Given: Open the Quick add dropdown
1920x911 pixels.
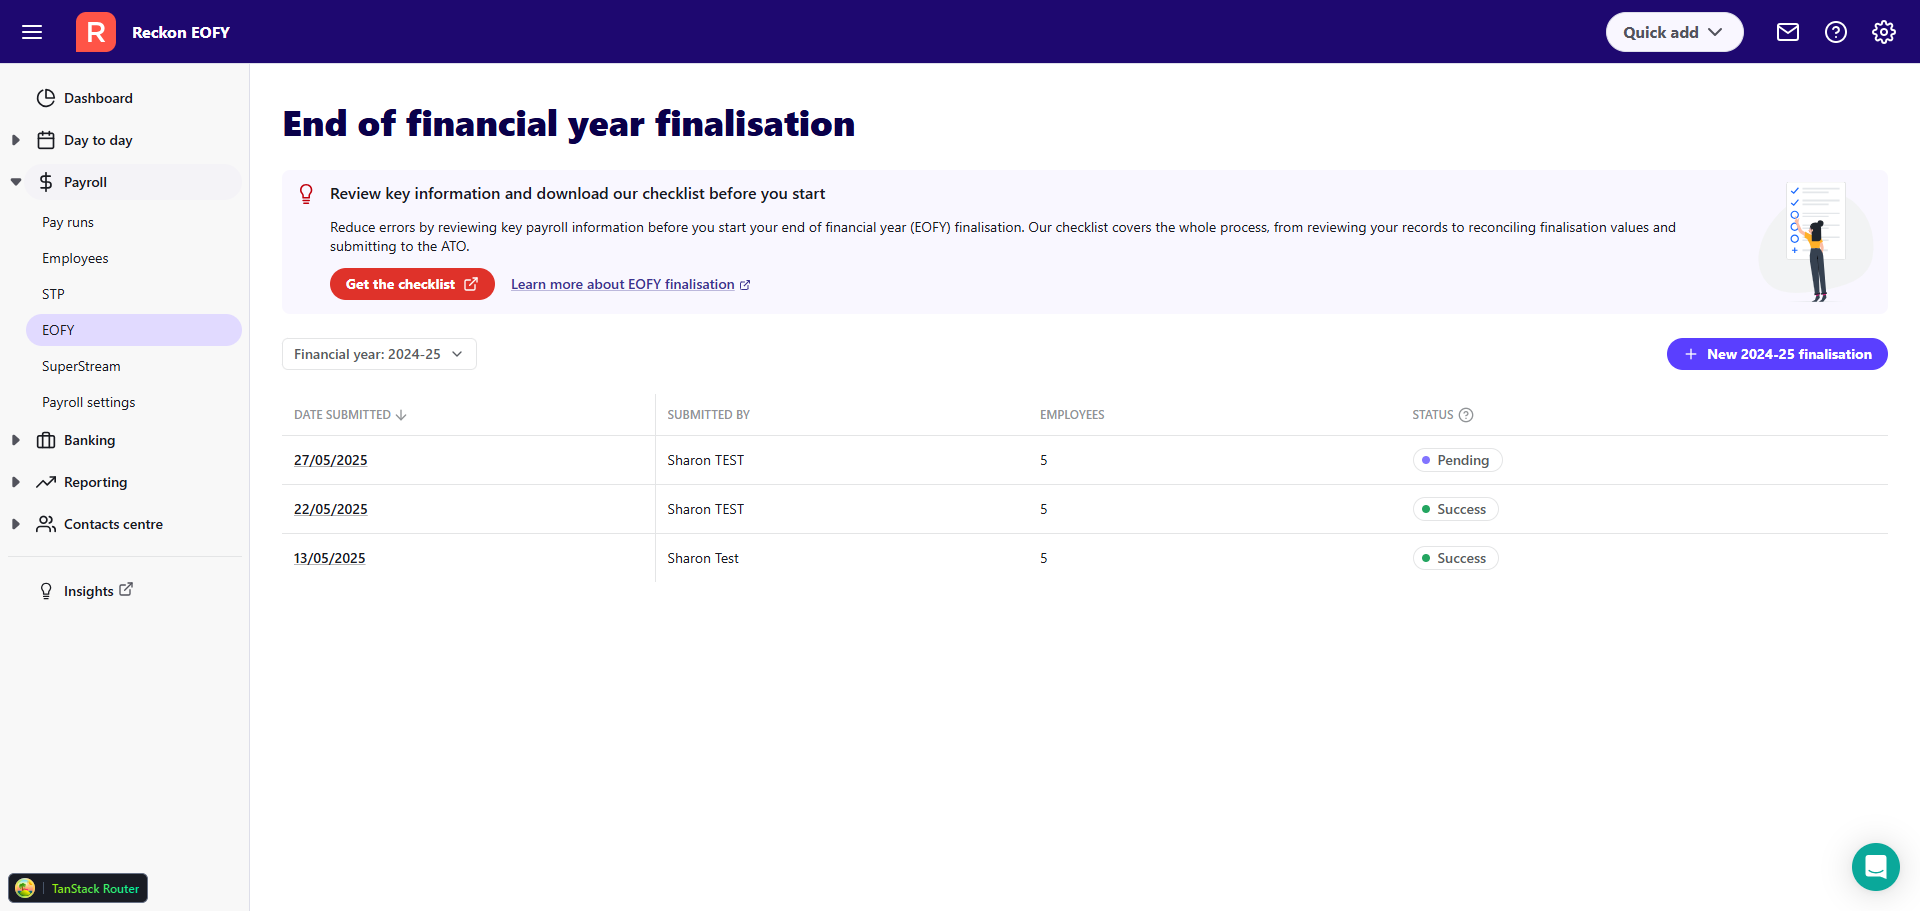Looking at the screenshot, I should coord(1674,32).
